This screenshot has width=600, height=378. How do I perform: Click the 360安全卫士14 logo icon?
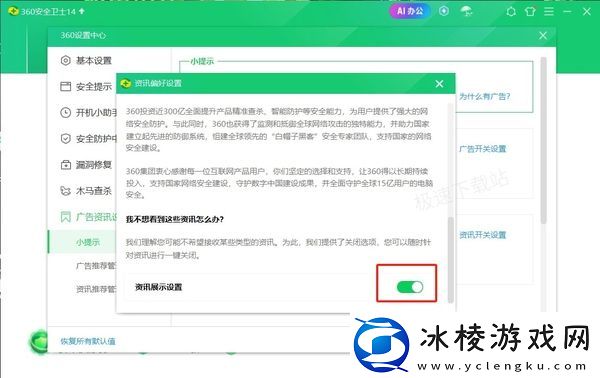coord(13,11)
